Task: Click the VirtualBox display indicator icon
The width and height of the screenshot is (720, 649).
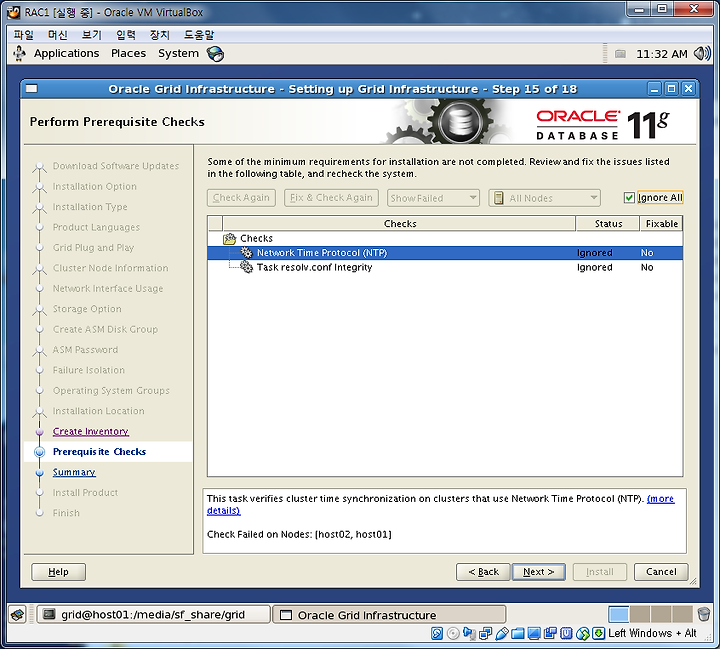Action: (534, 634)
